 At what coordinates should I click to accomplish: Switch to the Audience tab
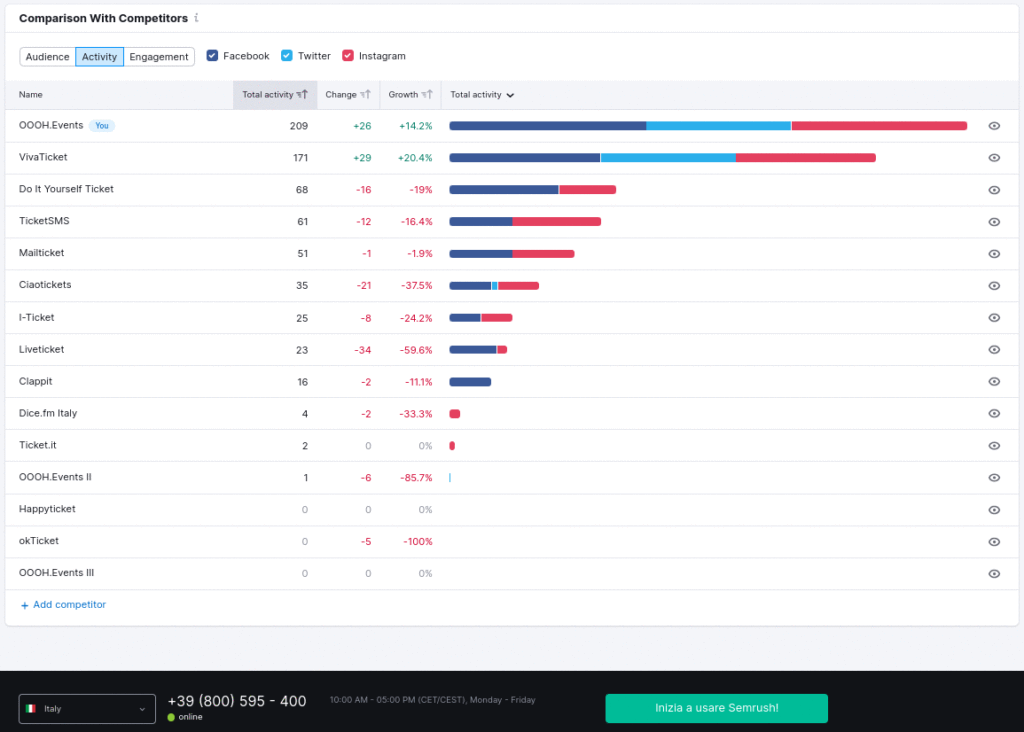click(x=47, y=57)
